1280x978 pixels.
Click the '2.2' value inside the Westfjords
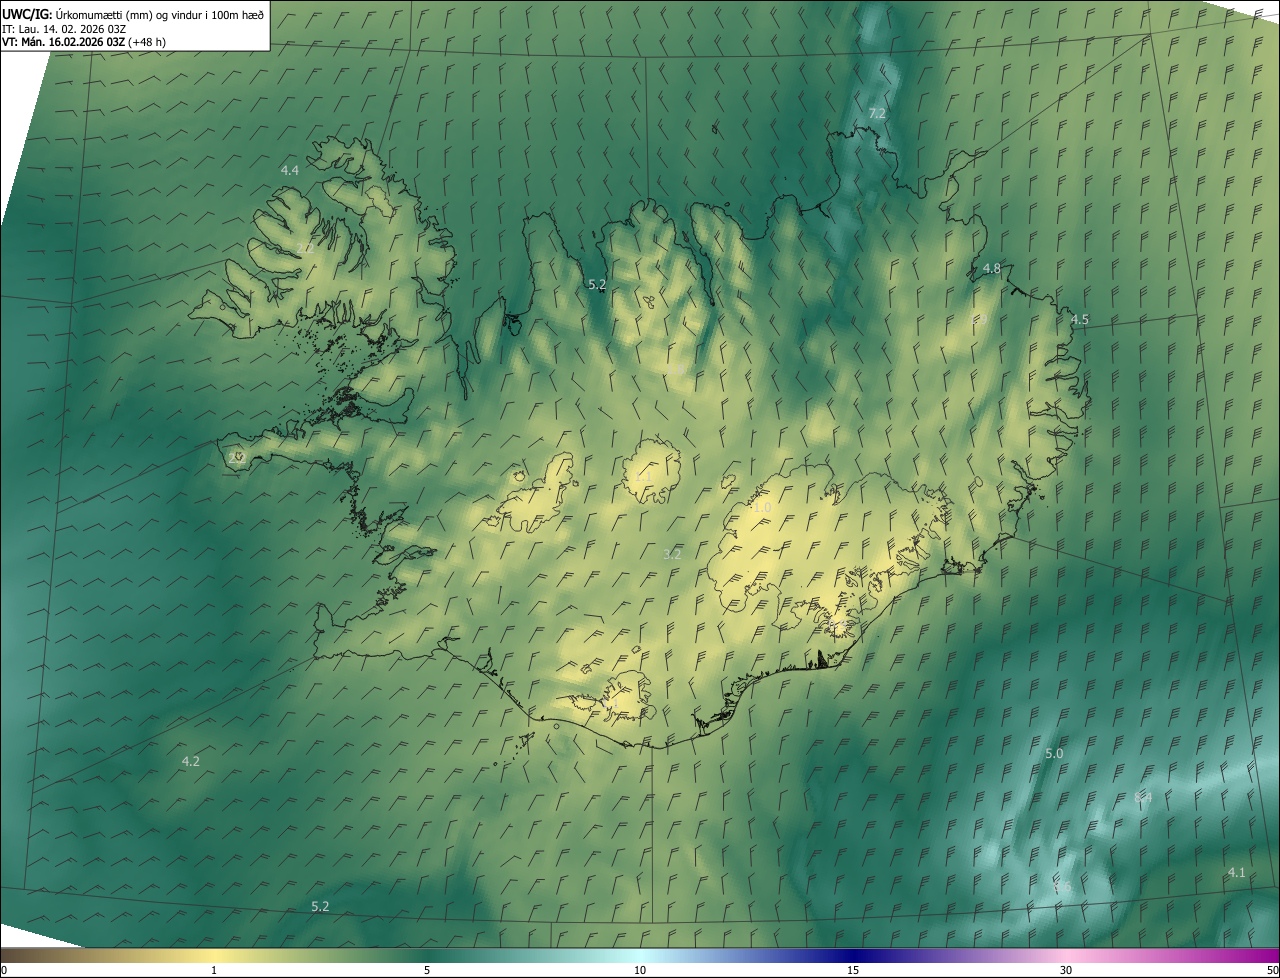pos(305,248)
